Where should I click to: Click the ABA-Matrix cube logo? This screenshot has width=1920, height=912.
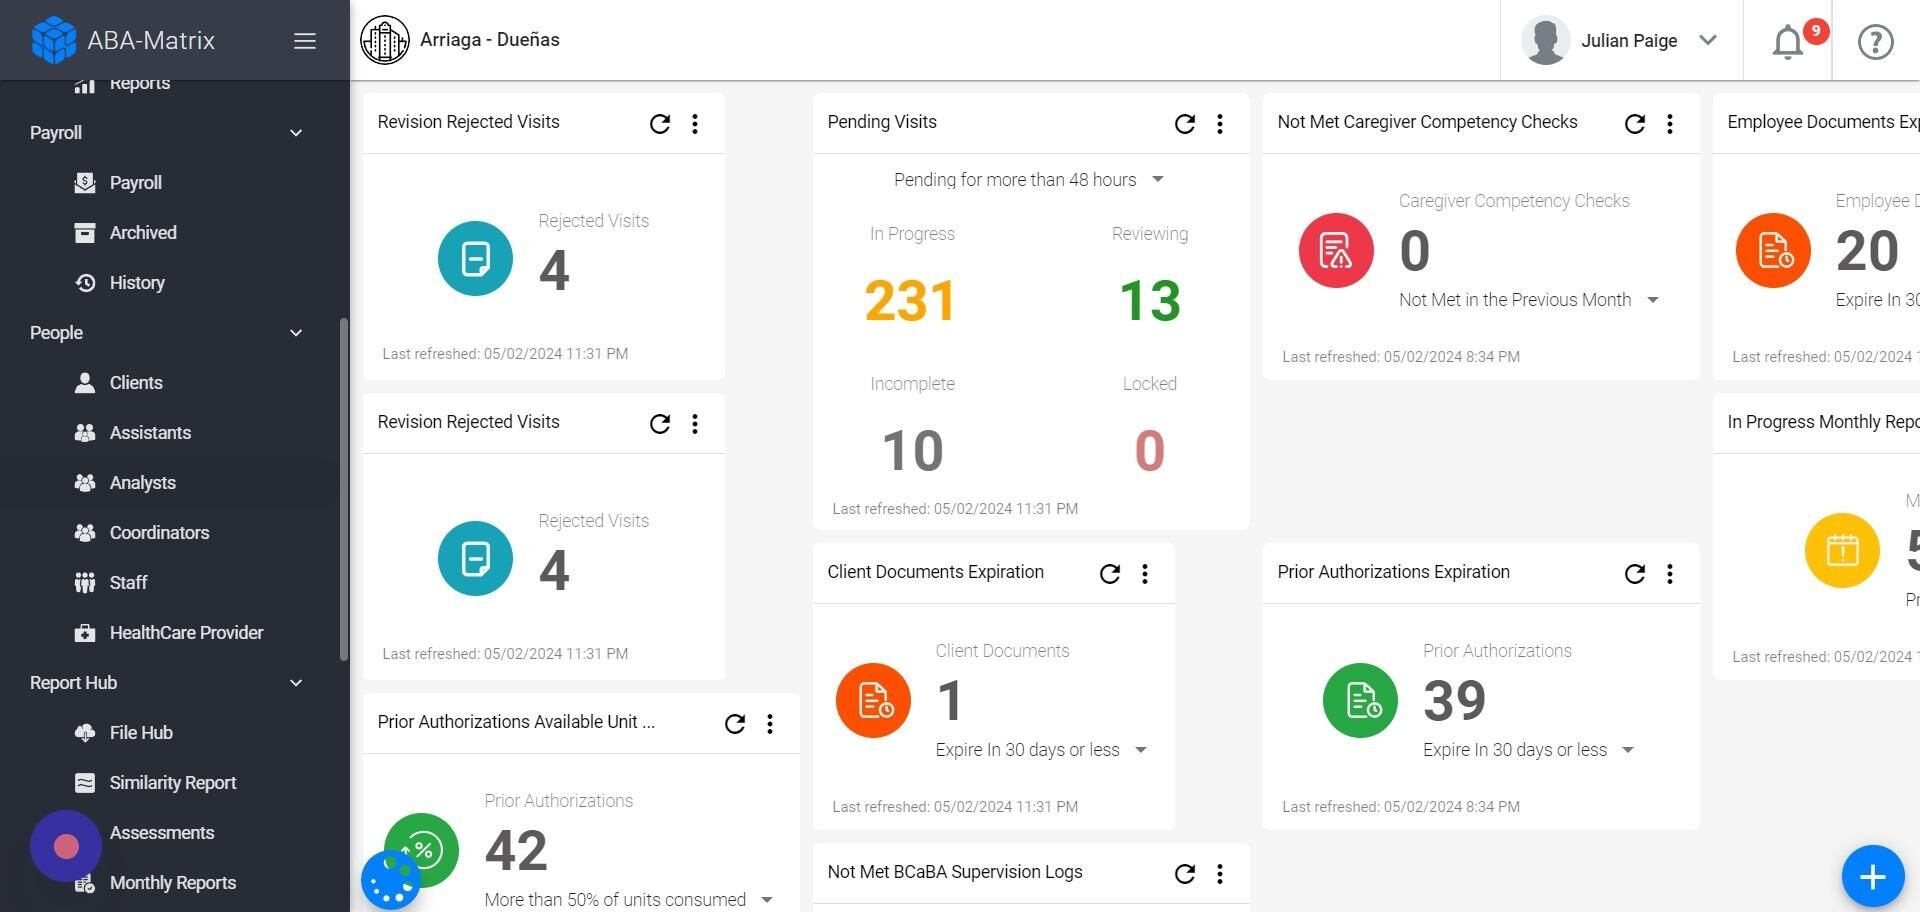pyautogui.click(x=54, y=40)
